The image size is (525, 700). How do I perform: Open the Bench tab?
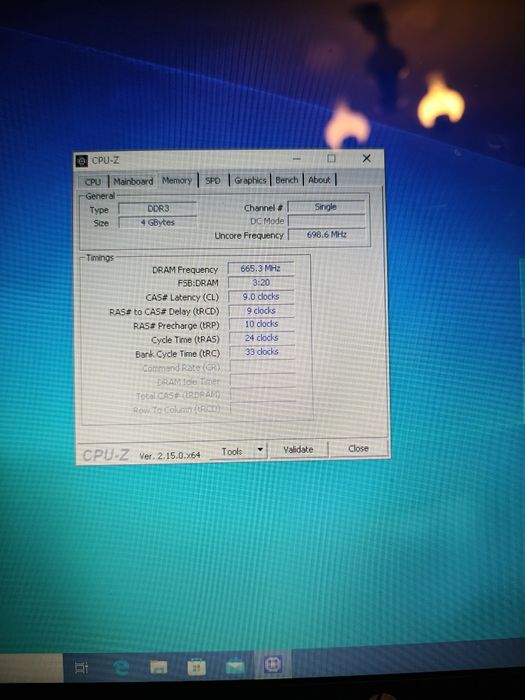click(287, 179)
